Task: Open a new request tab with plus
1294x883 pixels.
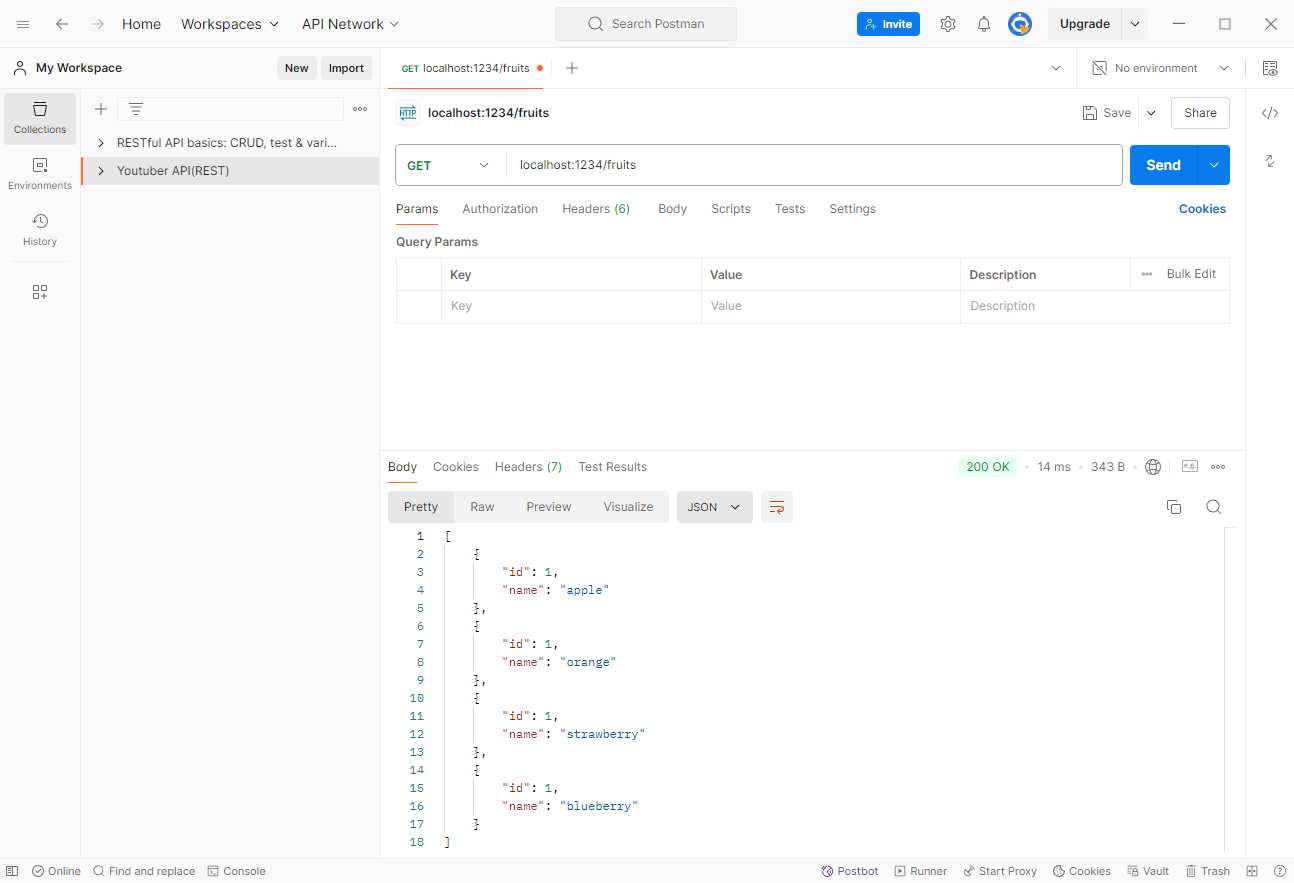Action: pyautogui.click(x=572, y=68)
